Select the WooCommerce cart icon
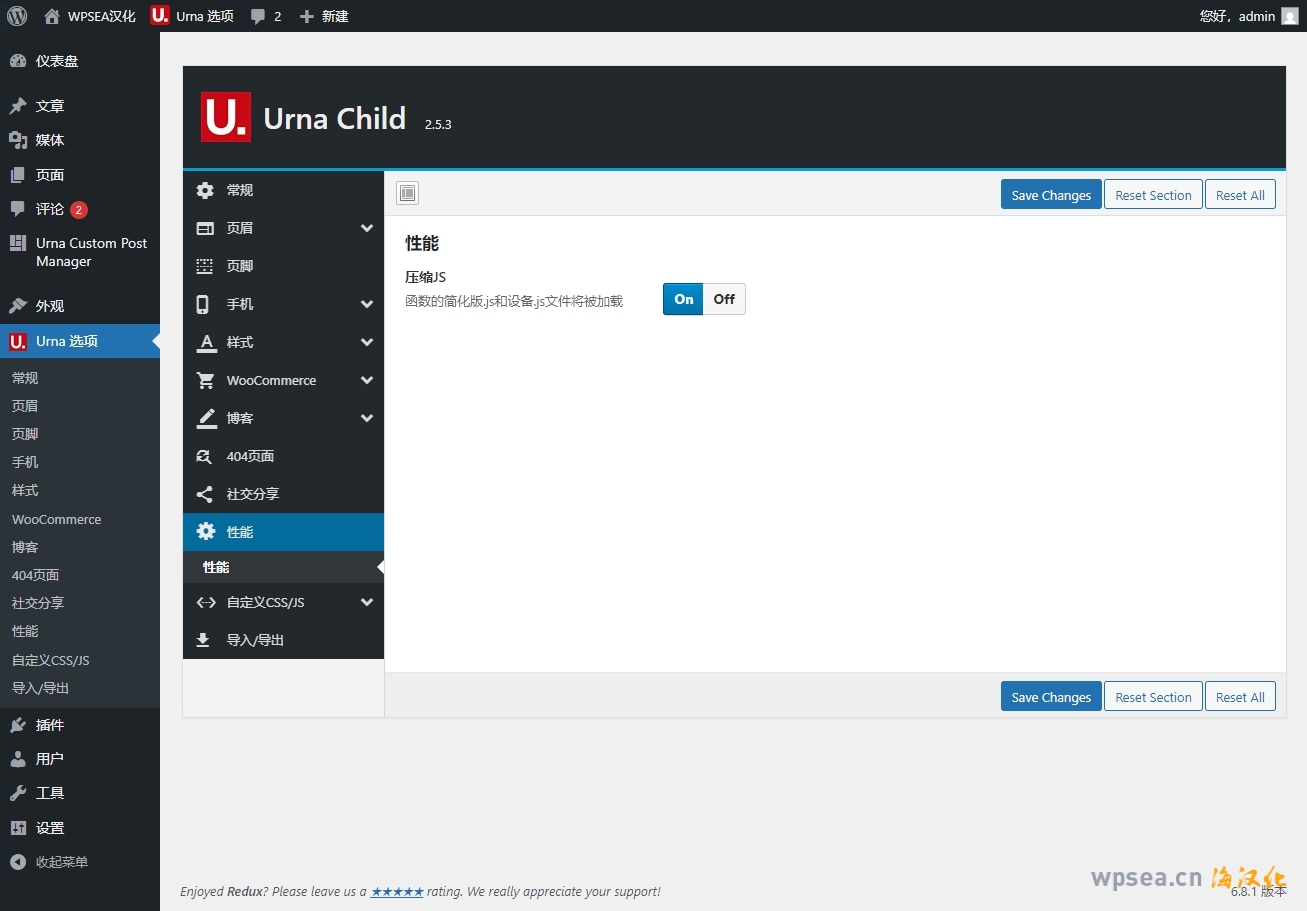 [x=206, y=380]
